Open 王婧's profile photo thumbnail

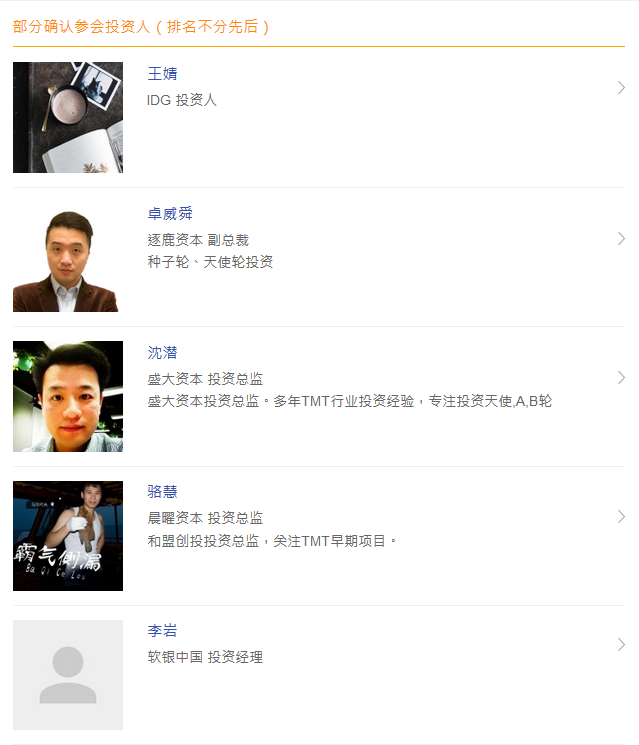click(68, 117)
